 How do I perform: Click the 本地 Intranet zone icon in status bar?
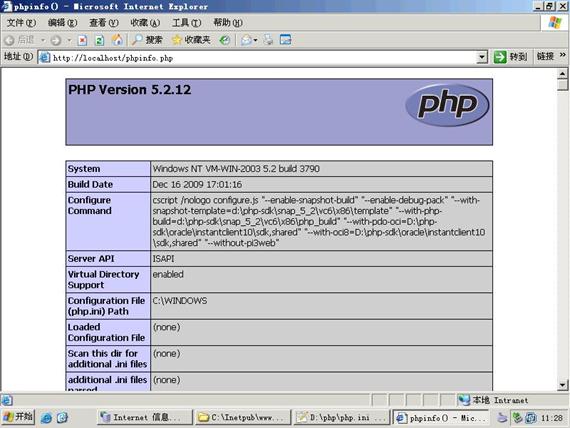pyautogui.click(x=464, y=400)
